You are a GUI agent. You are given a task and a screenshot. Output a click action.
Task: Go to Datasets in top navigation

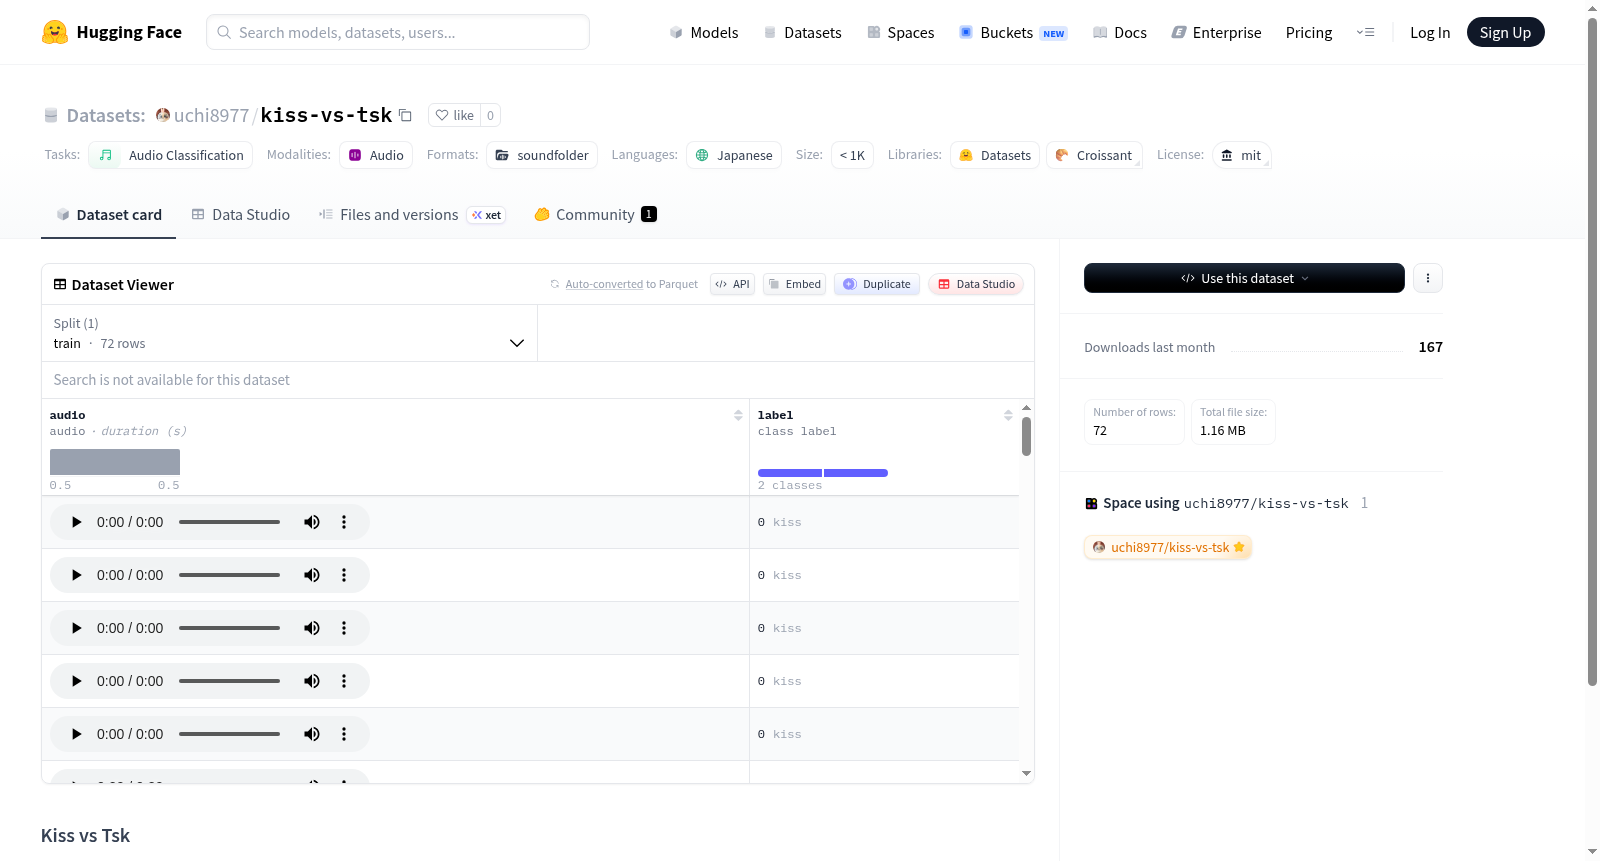(802, 32)
